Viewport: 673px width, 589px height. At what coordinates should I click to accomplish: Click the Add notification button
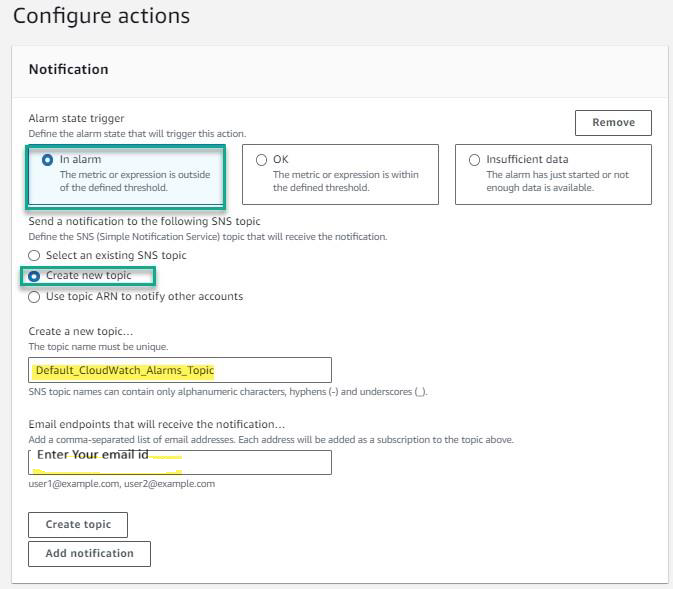pos(89,553)
